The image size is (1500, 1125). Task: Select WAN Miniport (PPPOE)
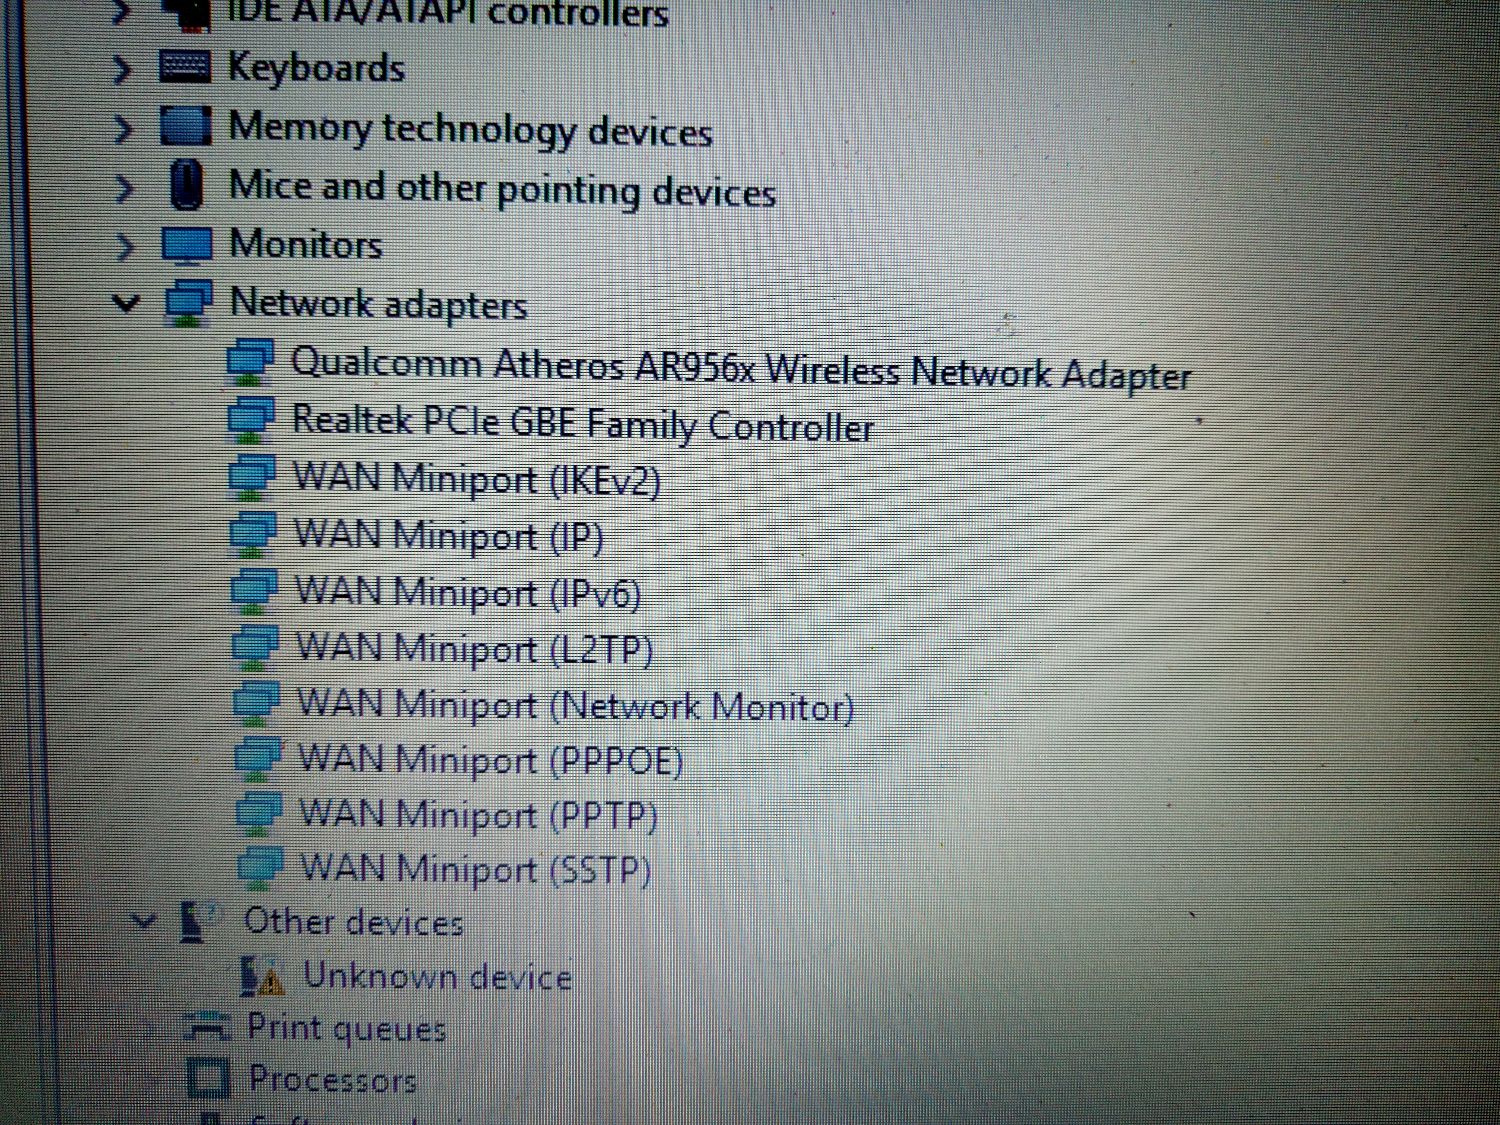(491, 760)
